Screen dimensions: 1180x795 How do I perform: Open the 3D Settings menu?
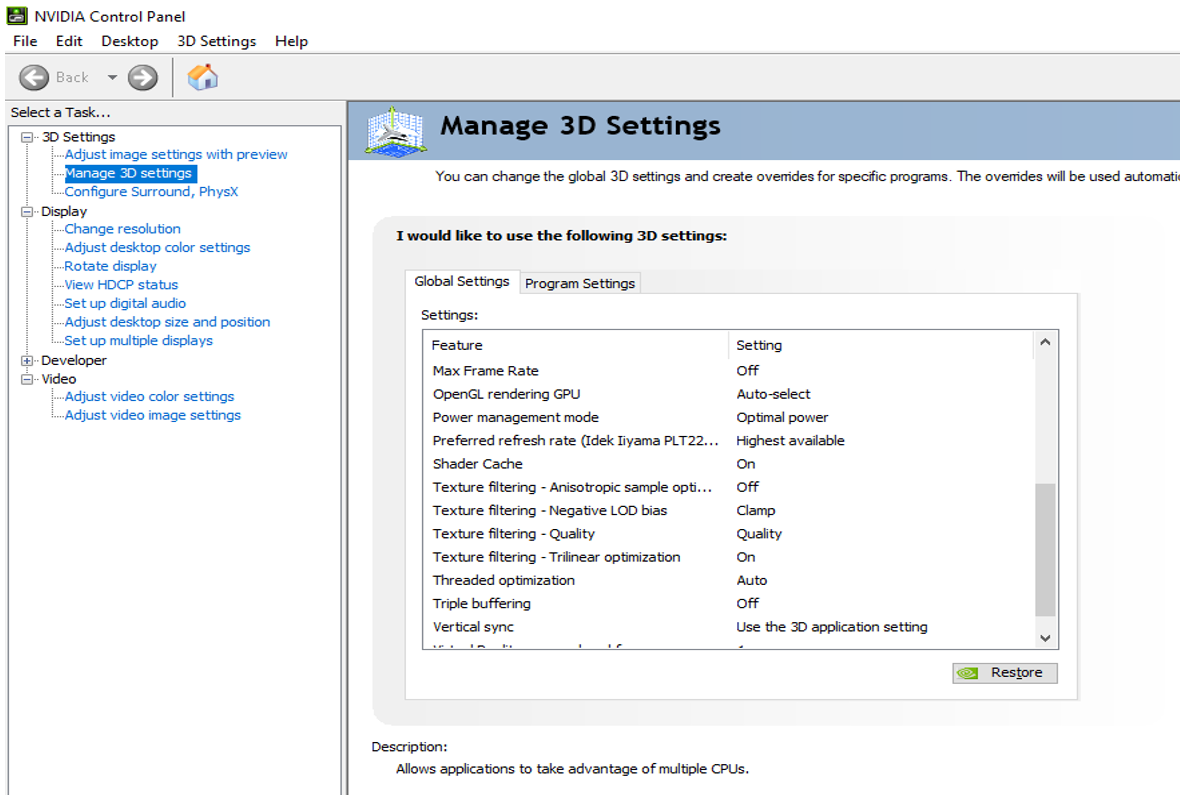(x=217, y=41)
